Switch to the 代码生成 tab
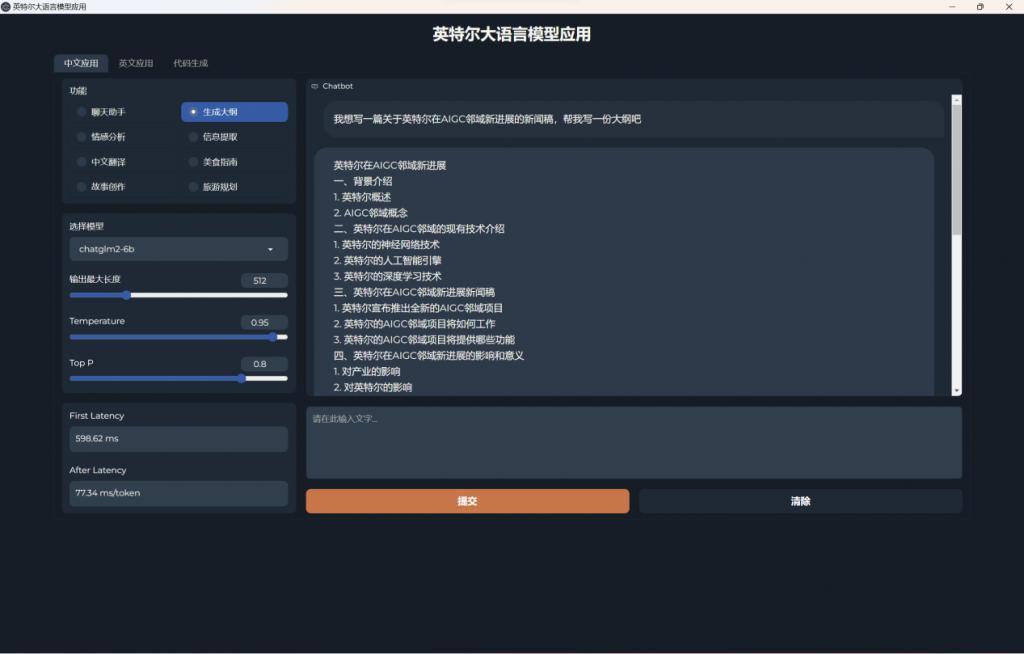 click(196, 62)
